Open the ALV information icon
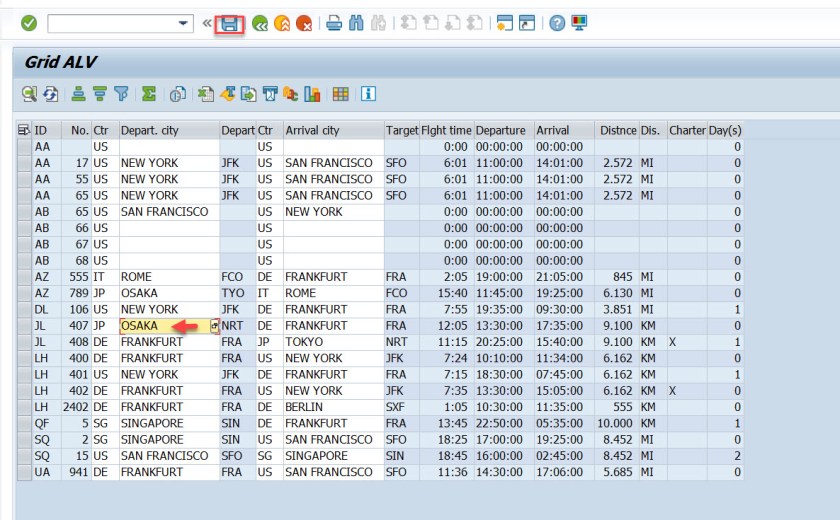This screenshot has height=520, width=840. click(x=368, y=94)
